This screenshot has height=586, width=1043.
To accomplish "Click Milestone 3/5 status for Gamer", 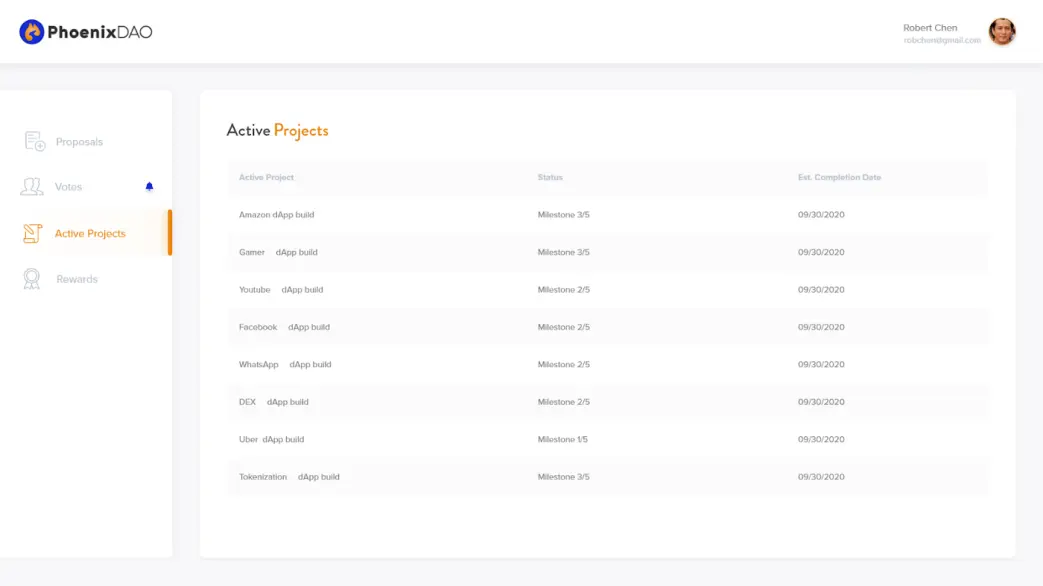I will pyautogui.click(x=563, y=252).
